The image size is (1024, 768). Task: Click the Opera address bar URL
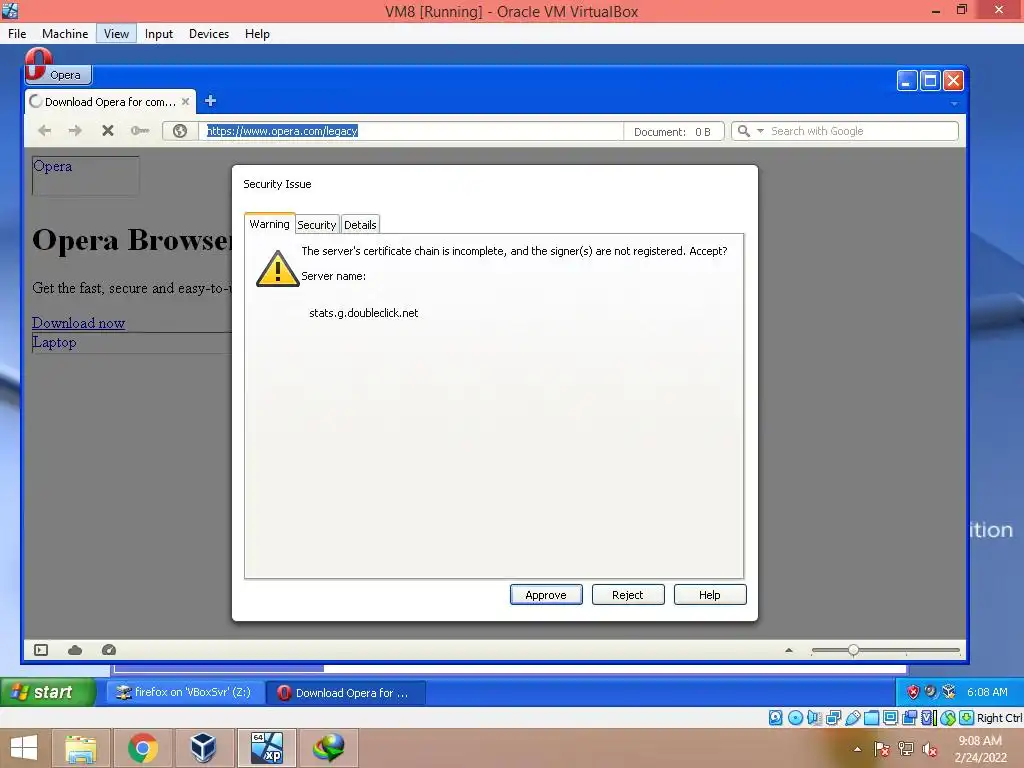[282, 131]
